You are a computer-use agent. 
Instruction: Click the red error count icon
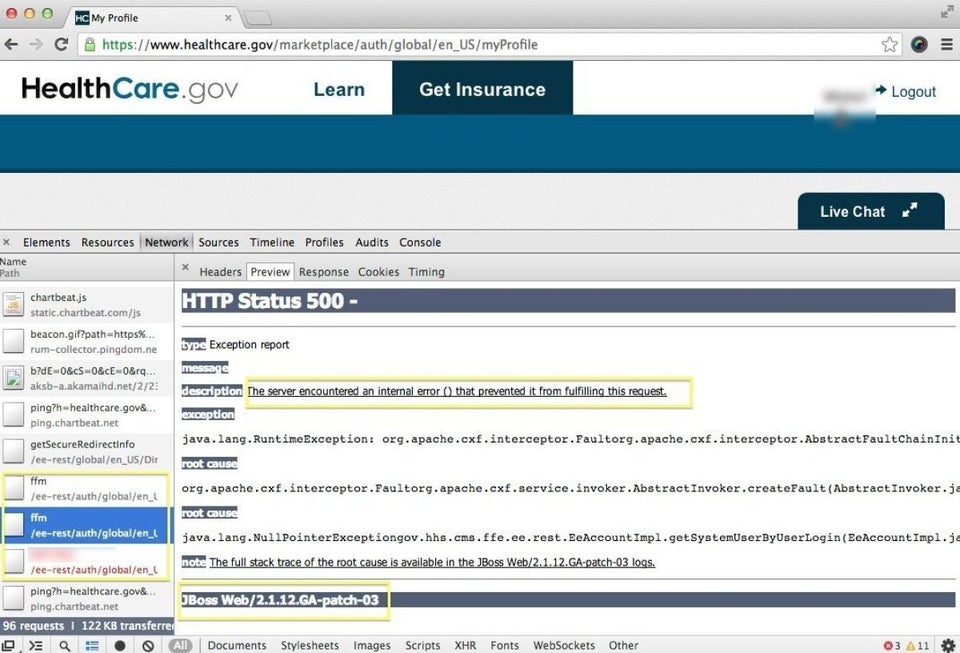[x=888, y=645]
